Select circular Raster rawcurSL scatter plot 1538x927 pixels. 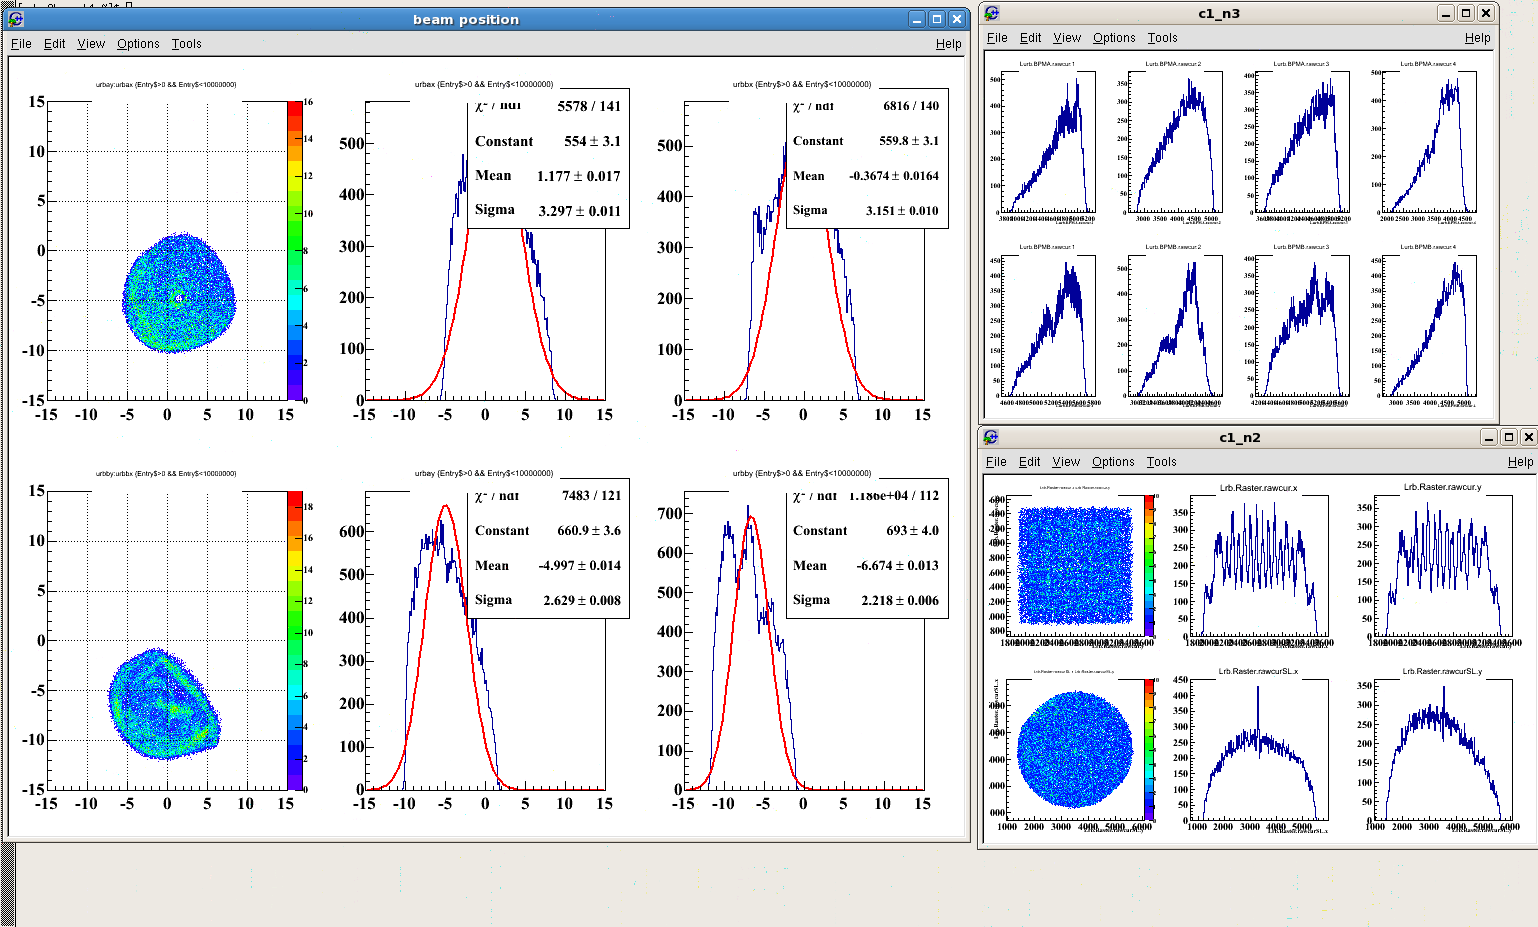point(1075,749)
